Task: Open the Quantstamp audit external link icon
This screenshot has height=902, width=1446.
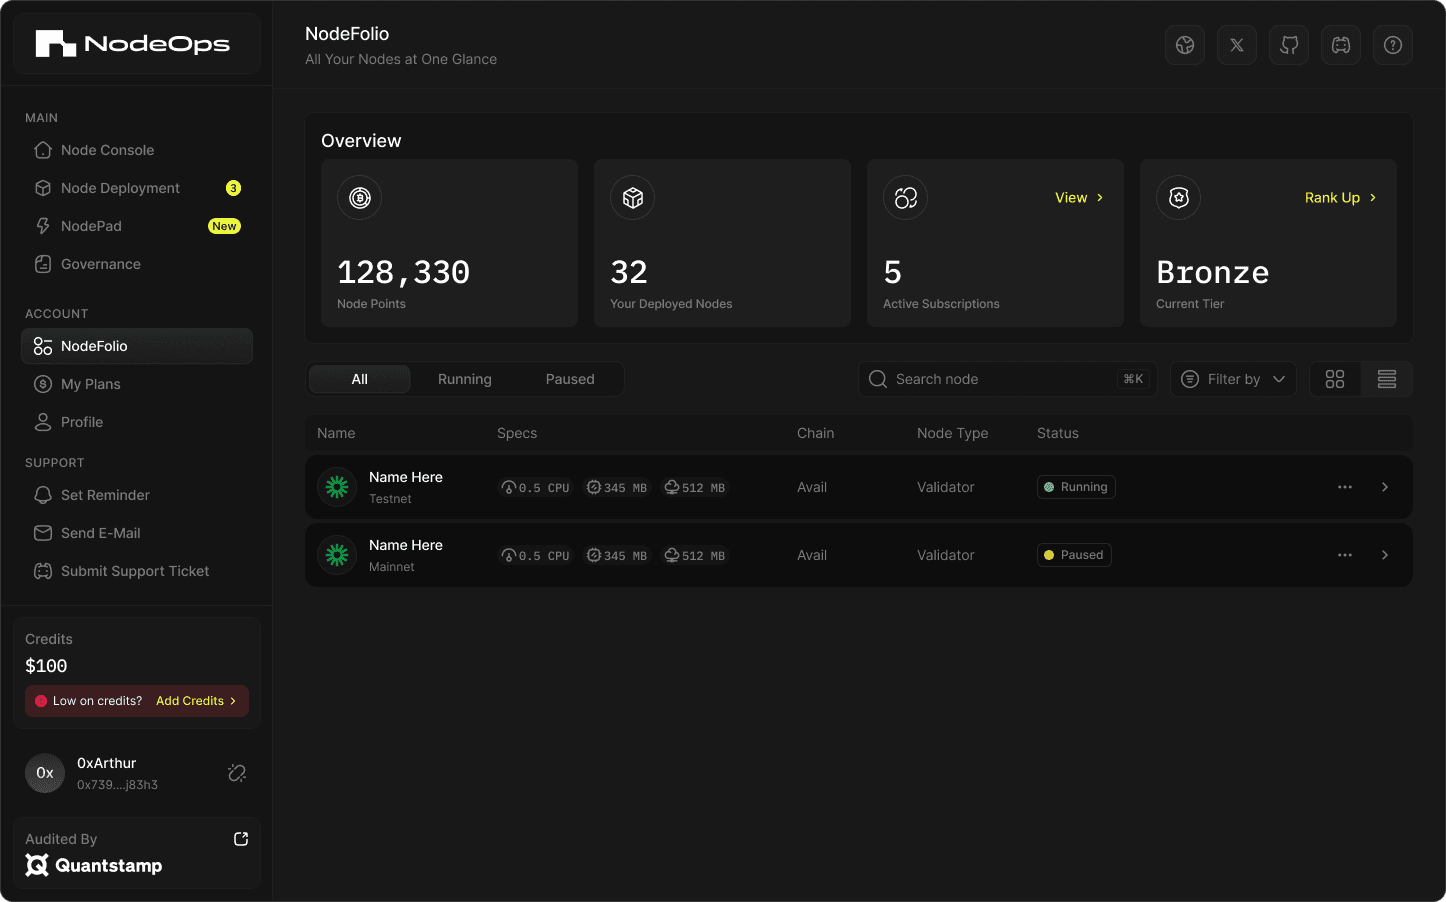Action: pyautogui.click(x=241, y=839)
